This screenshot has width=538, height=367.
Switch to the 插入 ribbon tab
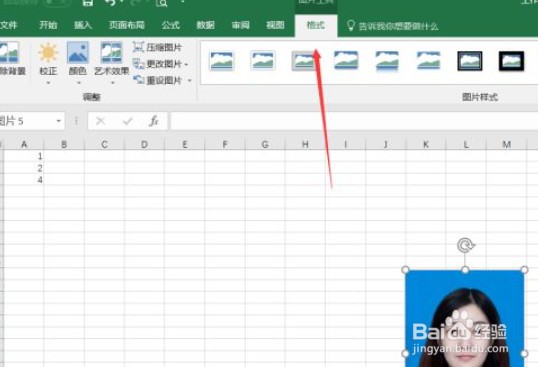click(x=82, y=25)
